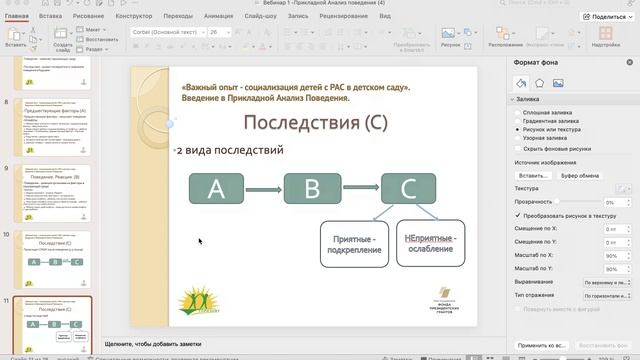This screenshot has height=360, width=640.
Task: Select the Узорная заливка radio option
Action: point(518,138)
